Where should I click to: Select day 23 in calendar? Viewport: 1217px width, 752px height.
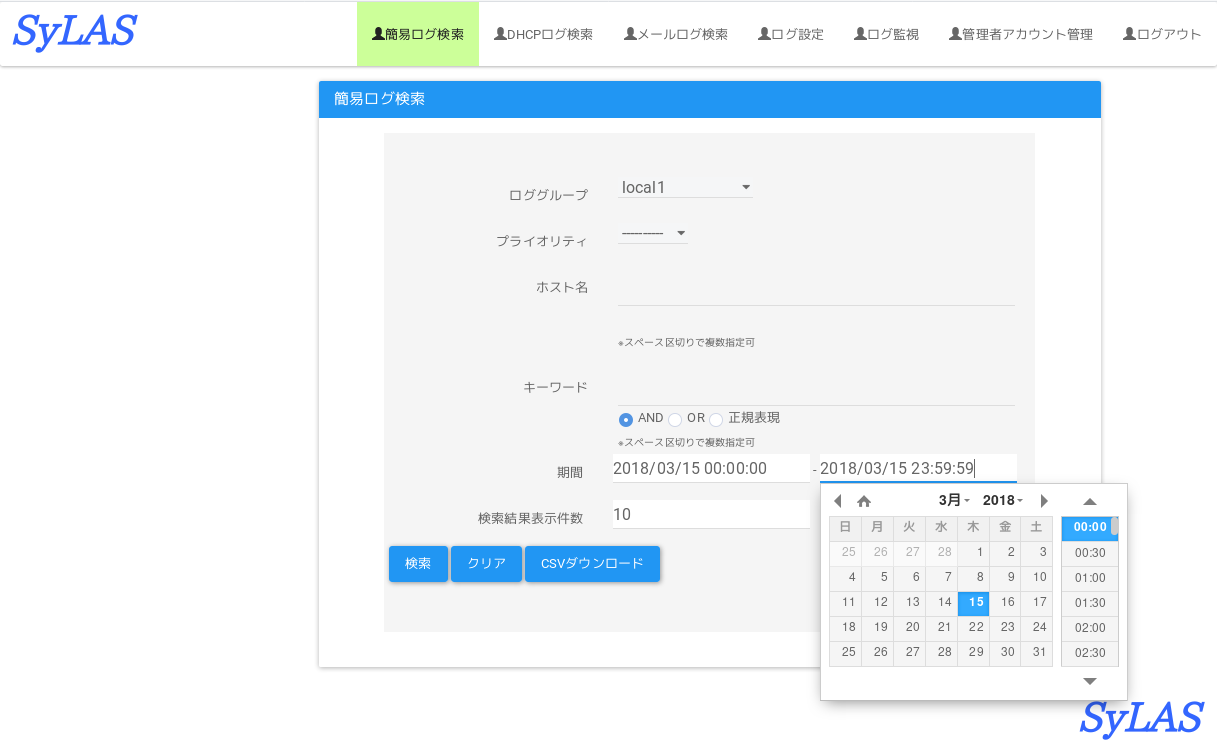tap(1005, 627)
